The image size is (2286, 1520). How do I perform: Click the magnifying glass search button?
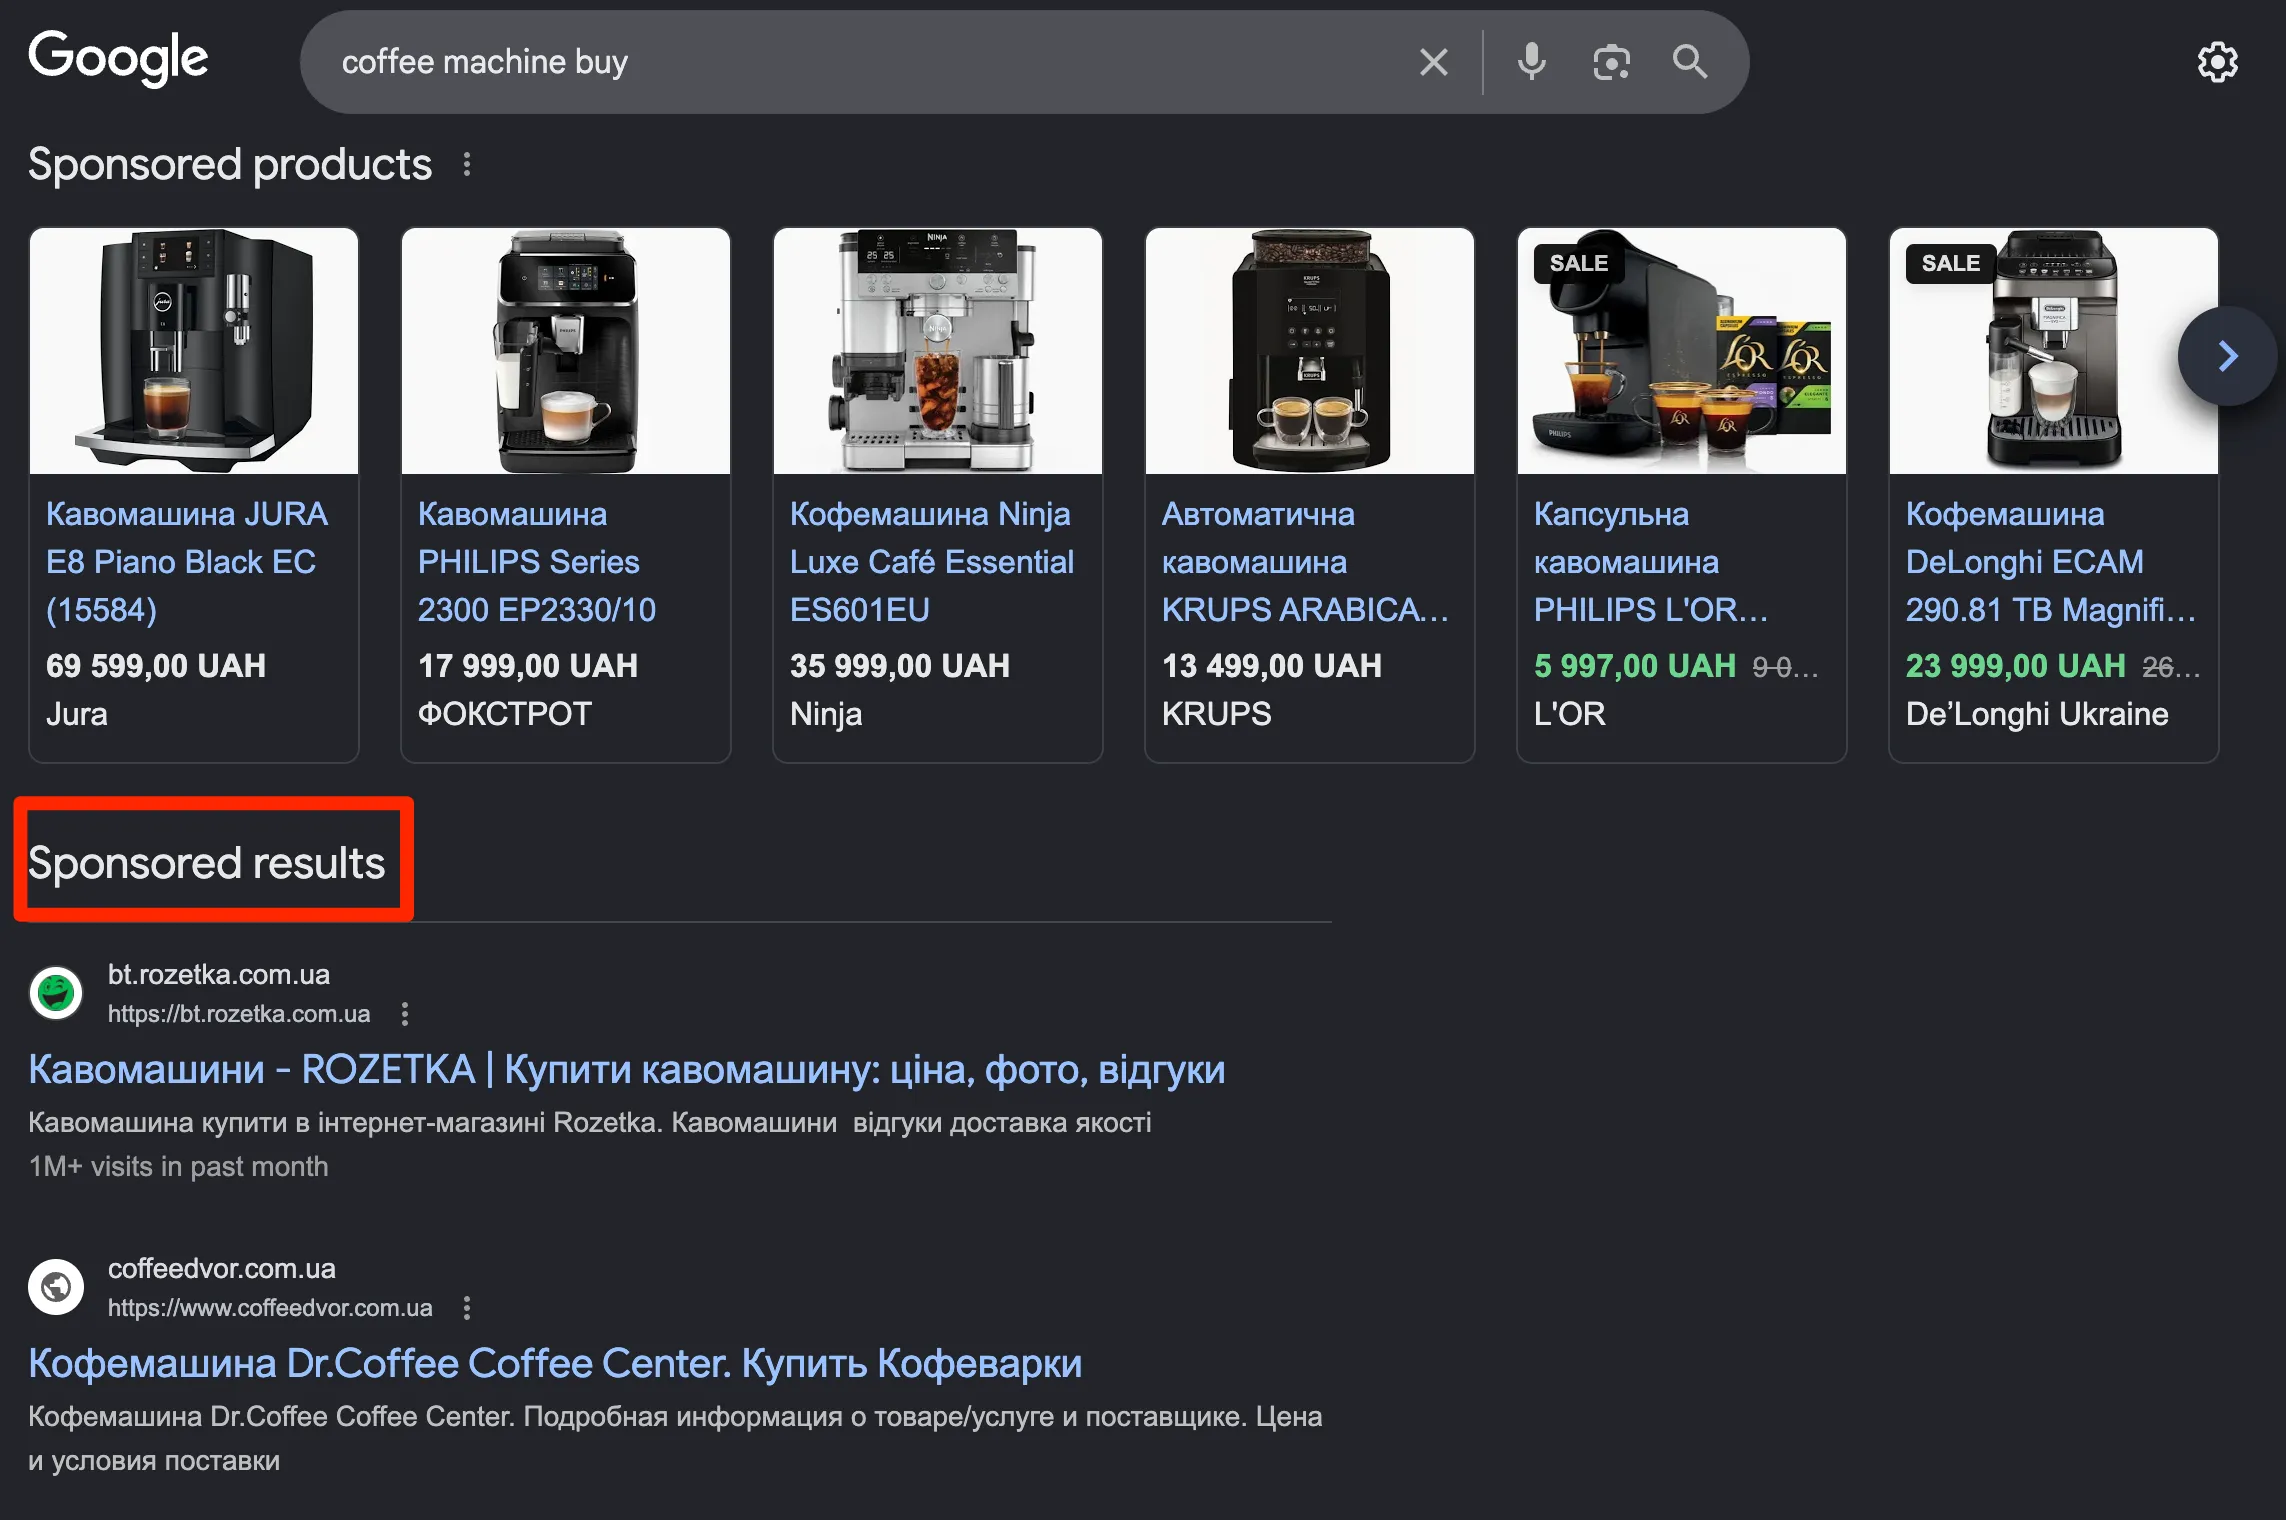[1690, 62]
